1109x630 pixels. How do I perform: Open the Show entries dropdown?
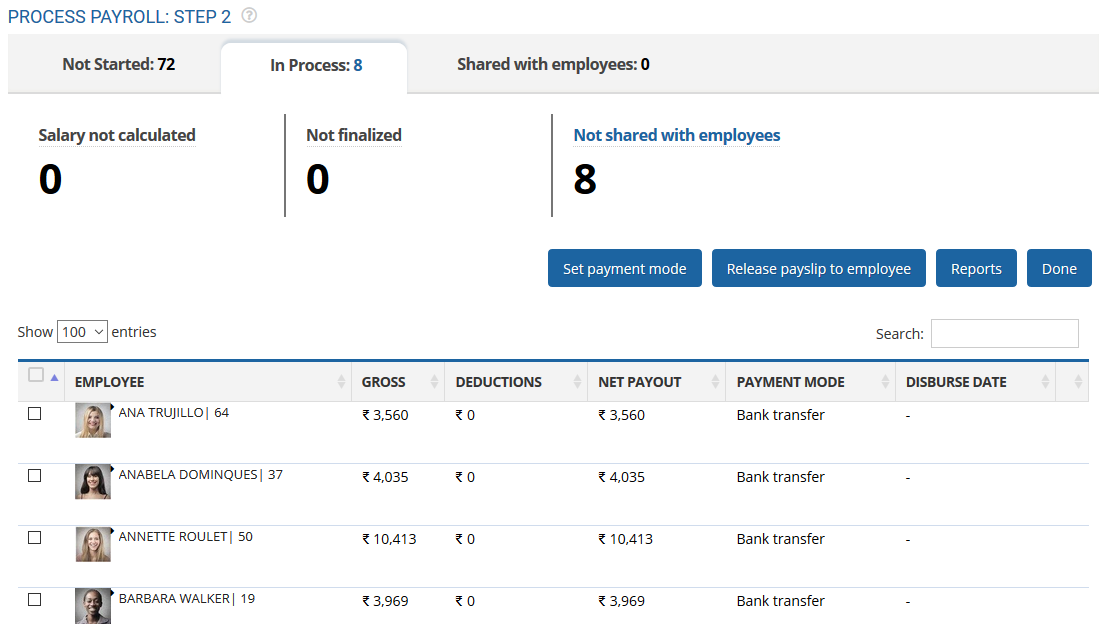coord(82,331)
